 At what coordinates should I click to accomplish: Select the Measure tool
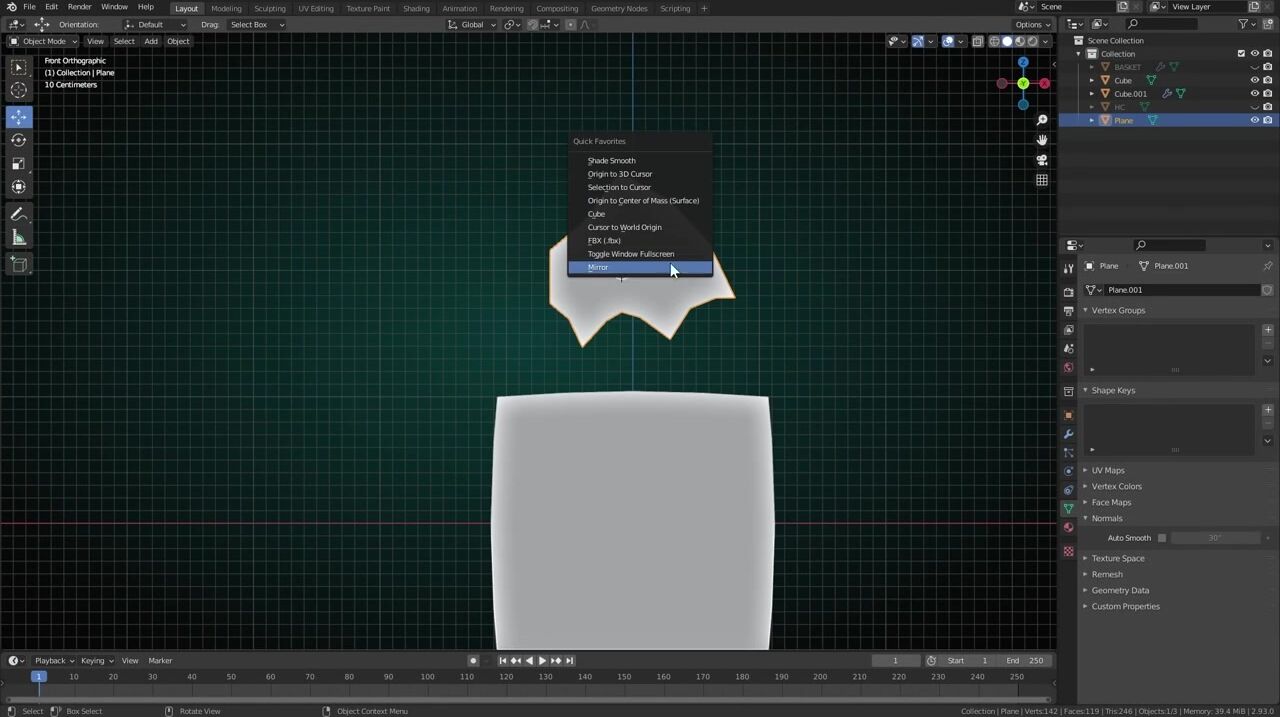click(x=18, y=237)
